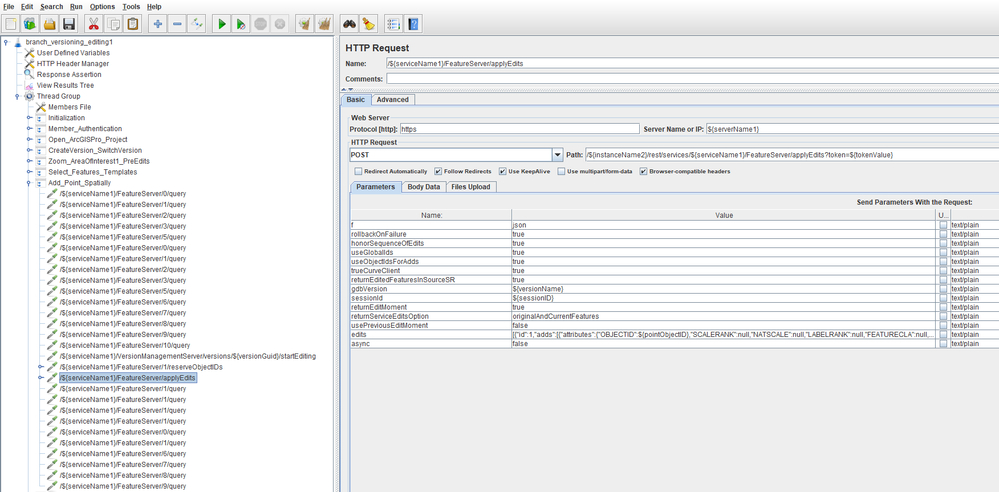Click the Start test (green play) icon
This screenshot has height=492, width=999.
pos(221,24)
